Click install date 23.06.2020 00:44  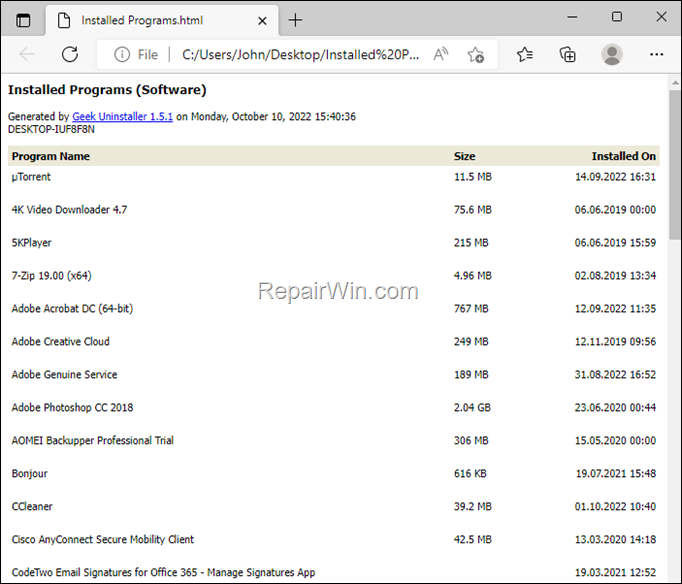point(615,407)
